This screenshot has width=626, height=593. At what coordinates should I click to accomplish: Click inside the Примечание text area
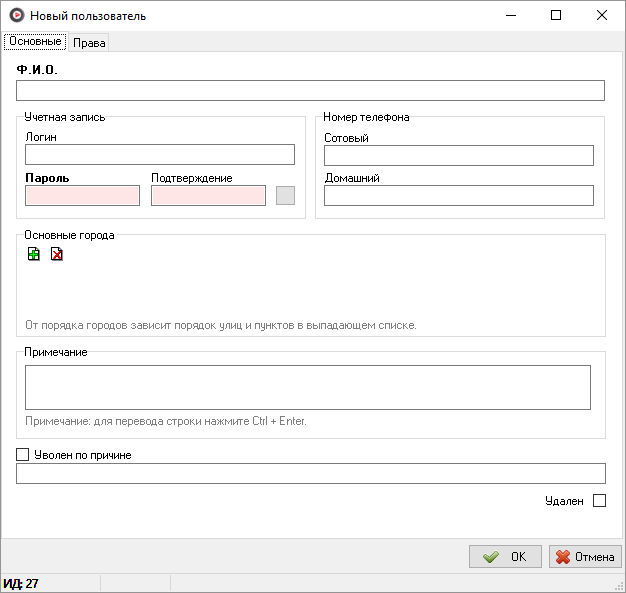[x=307, y=387]
